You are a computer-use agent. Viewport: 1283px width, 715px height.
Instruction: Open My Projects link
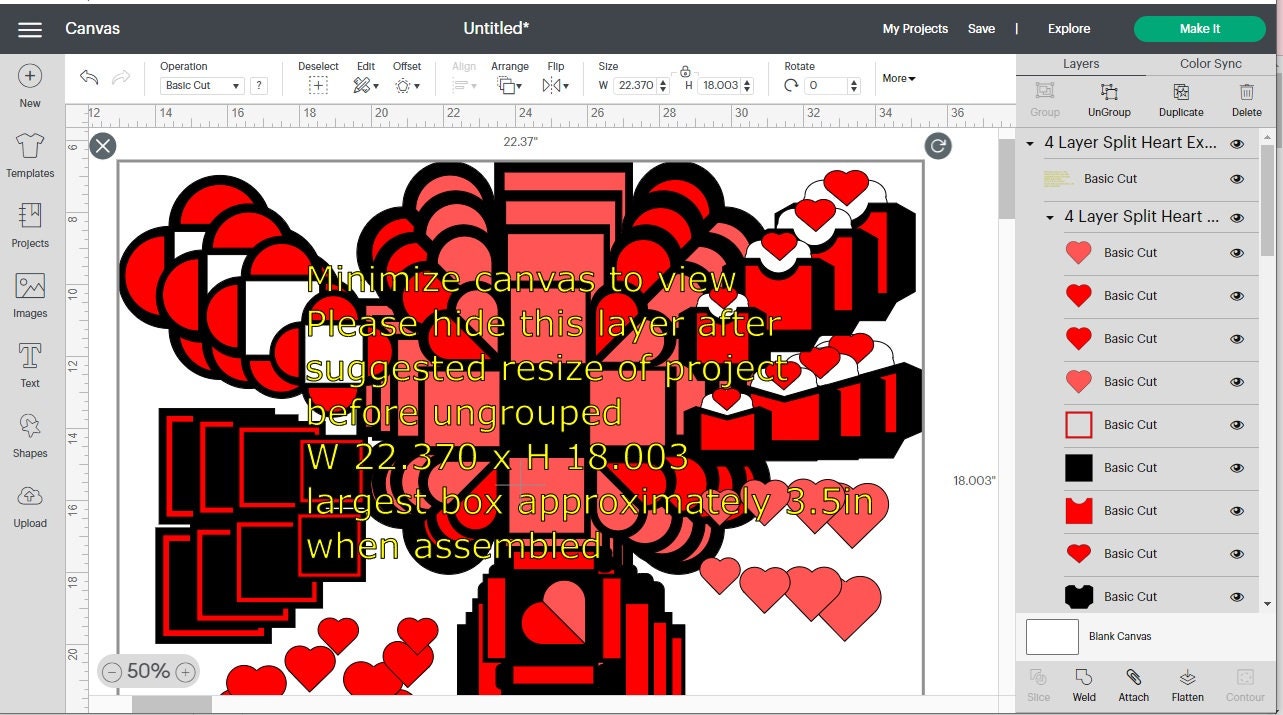(x=915, y=29)
